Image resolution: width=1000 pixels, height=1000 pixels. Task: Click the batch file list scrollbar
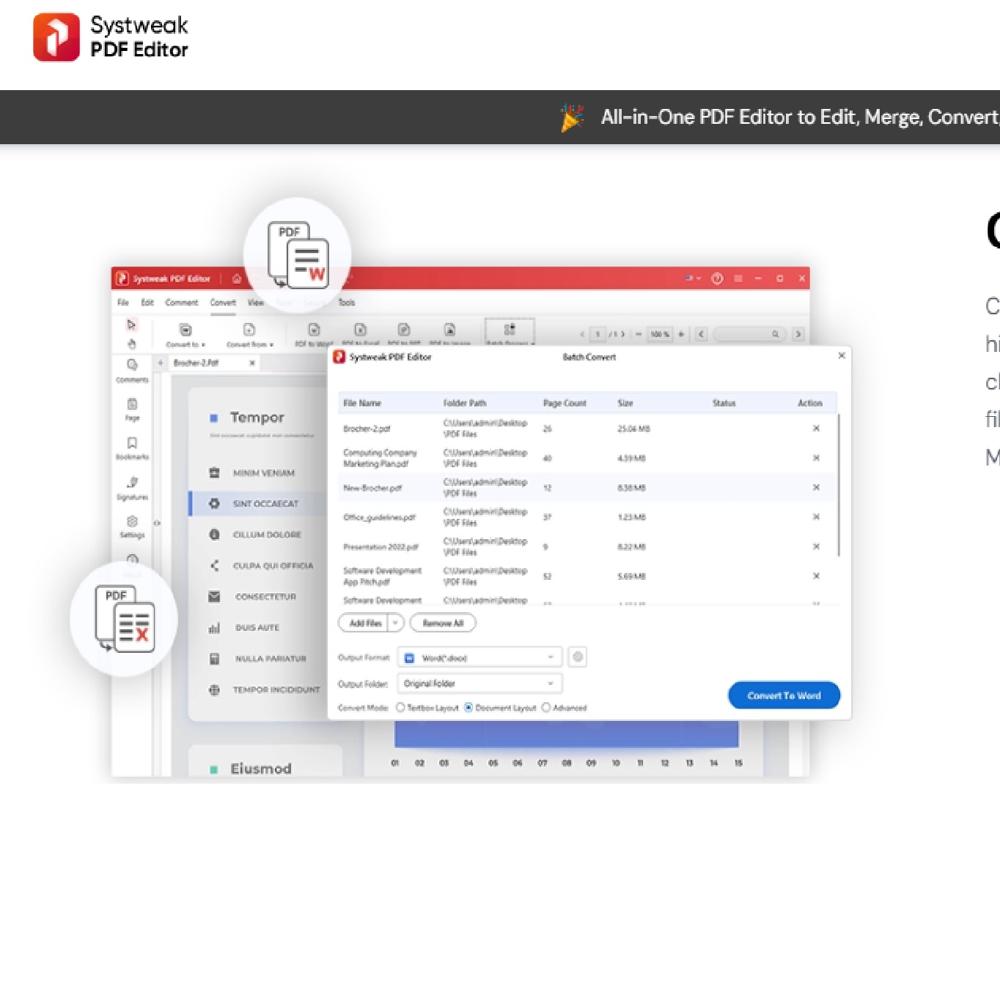pos(839,485)
